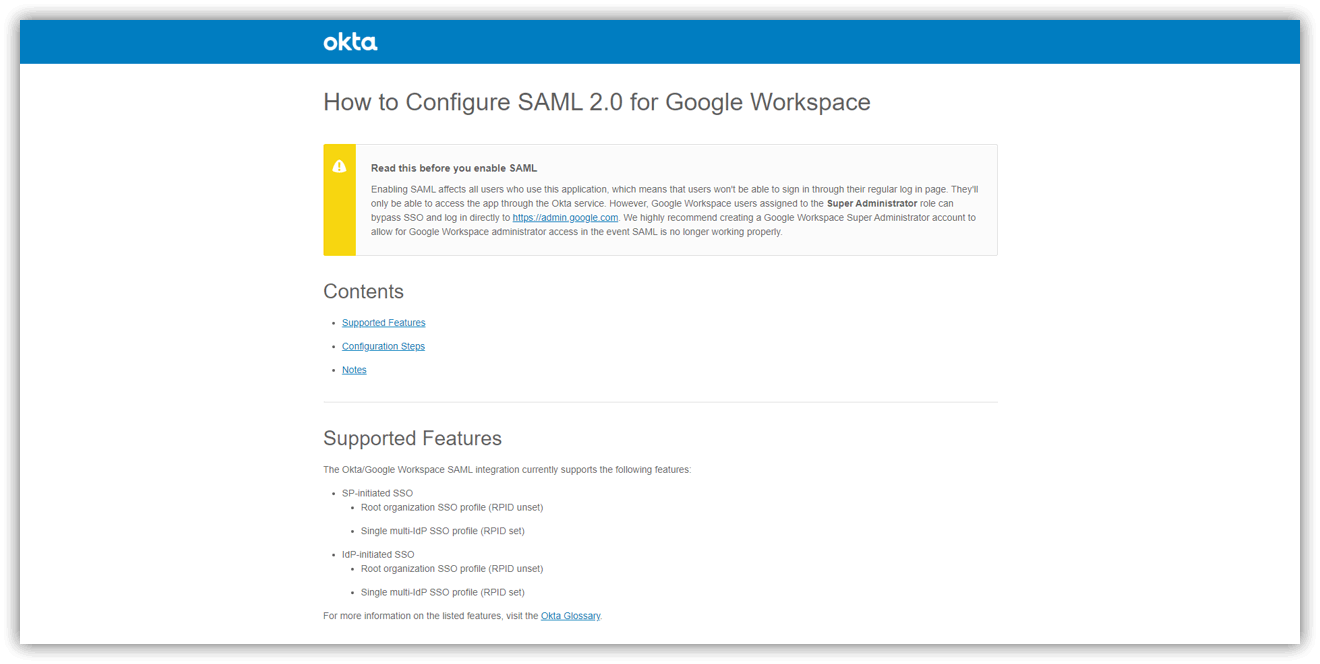Click the page title 'How to Configure SAML 2.0'
This screenshot has width=1320, height=664.
[x=596, y=102]
